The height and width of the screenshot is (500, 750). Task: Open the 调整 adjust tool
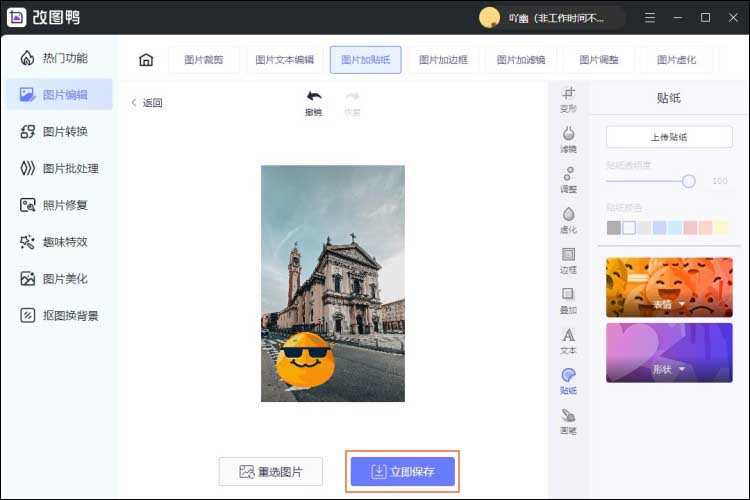pyautogui.click(x=568, y=179)
